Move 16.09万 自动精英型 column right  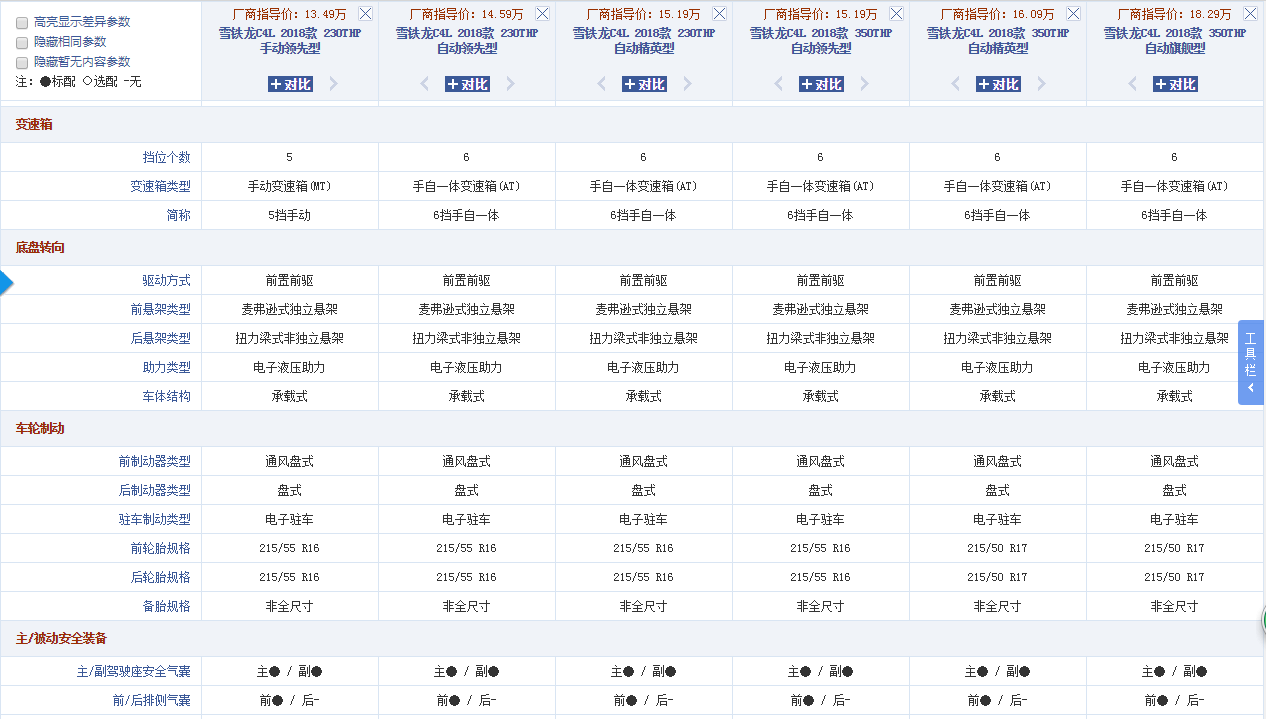click(x=1042, y=84)
